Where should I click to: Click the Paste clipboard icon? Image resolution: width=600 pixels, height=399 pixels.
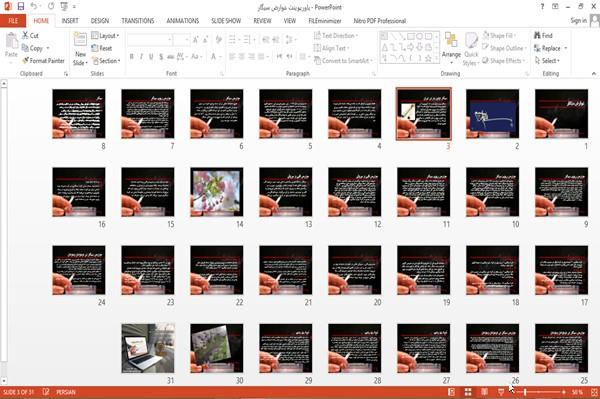(11, 41)
